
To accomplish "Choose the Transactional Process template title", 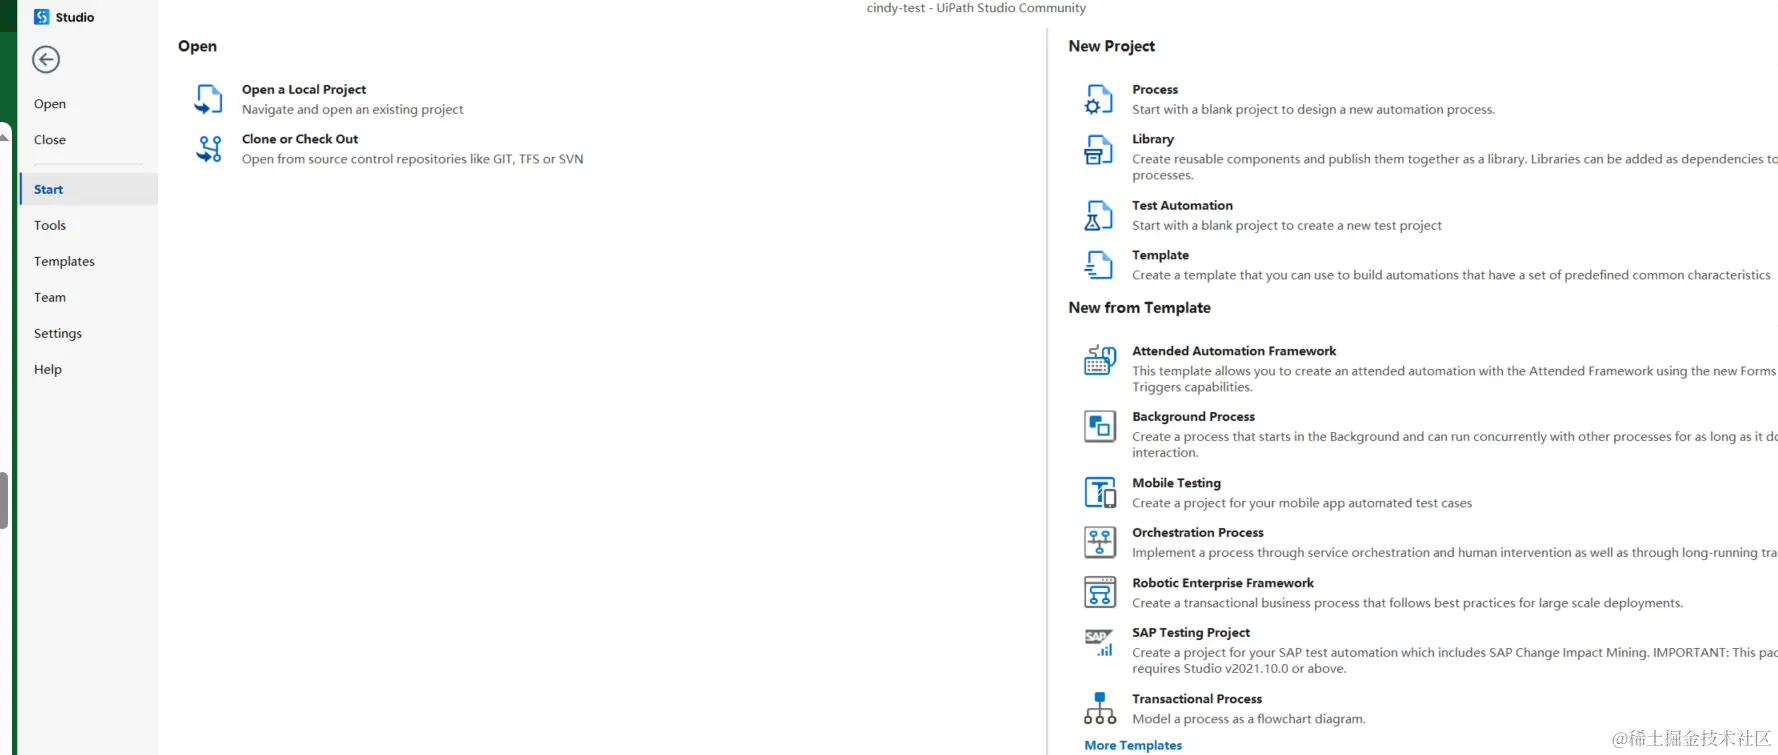I will (x=1197, y=699).
